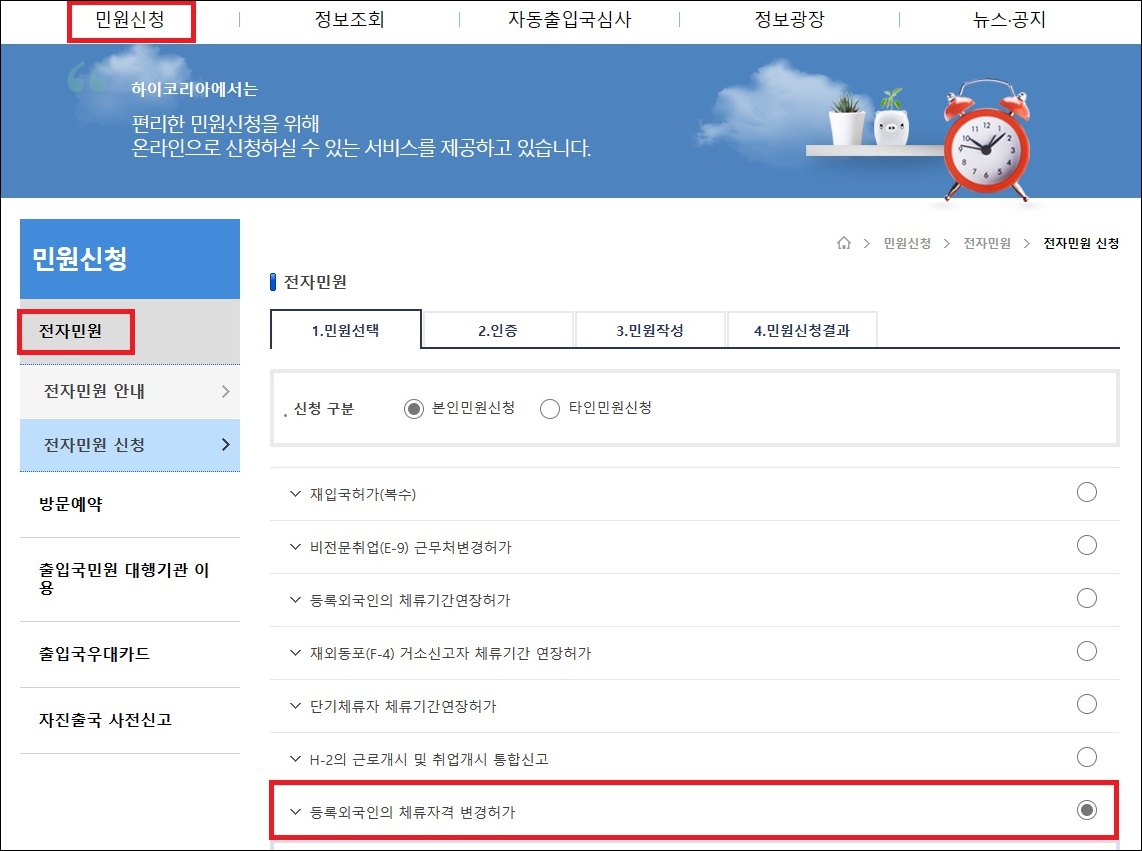The width and height of the screenshot is (1142, 851).
Task: Expand chevron beside 등록외국인의 체류기간연장허가
Action: pyautogui.click(x=295, y=600)
